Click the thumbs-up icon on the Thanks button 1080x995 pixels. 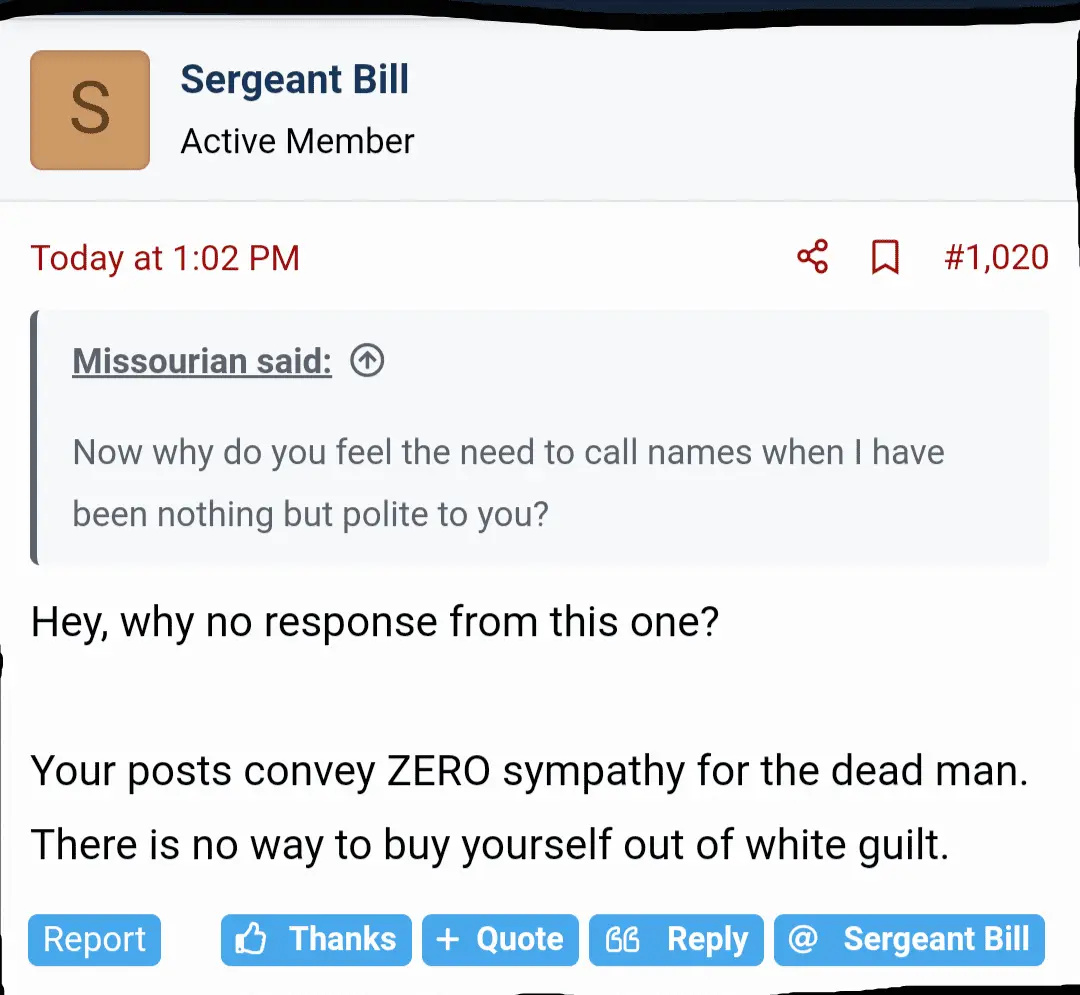pos(251,940)
